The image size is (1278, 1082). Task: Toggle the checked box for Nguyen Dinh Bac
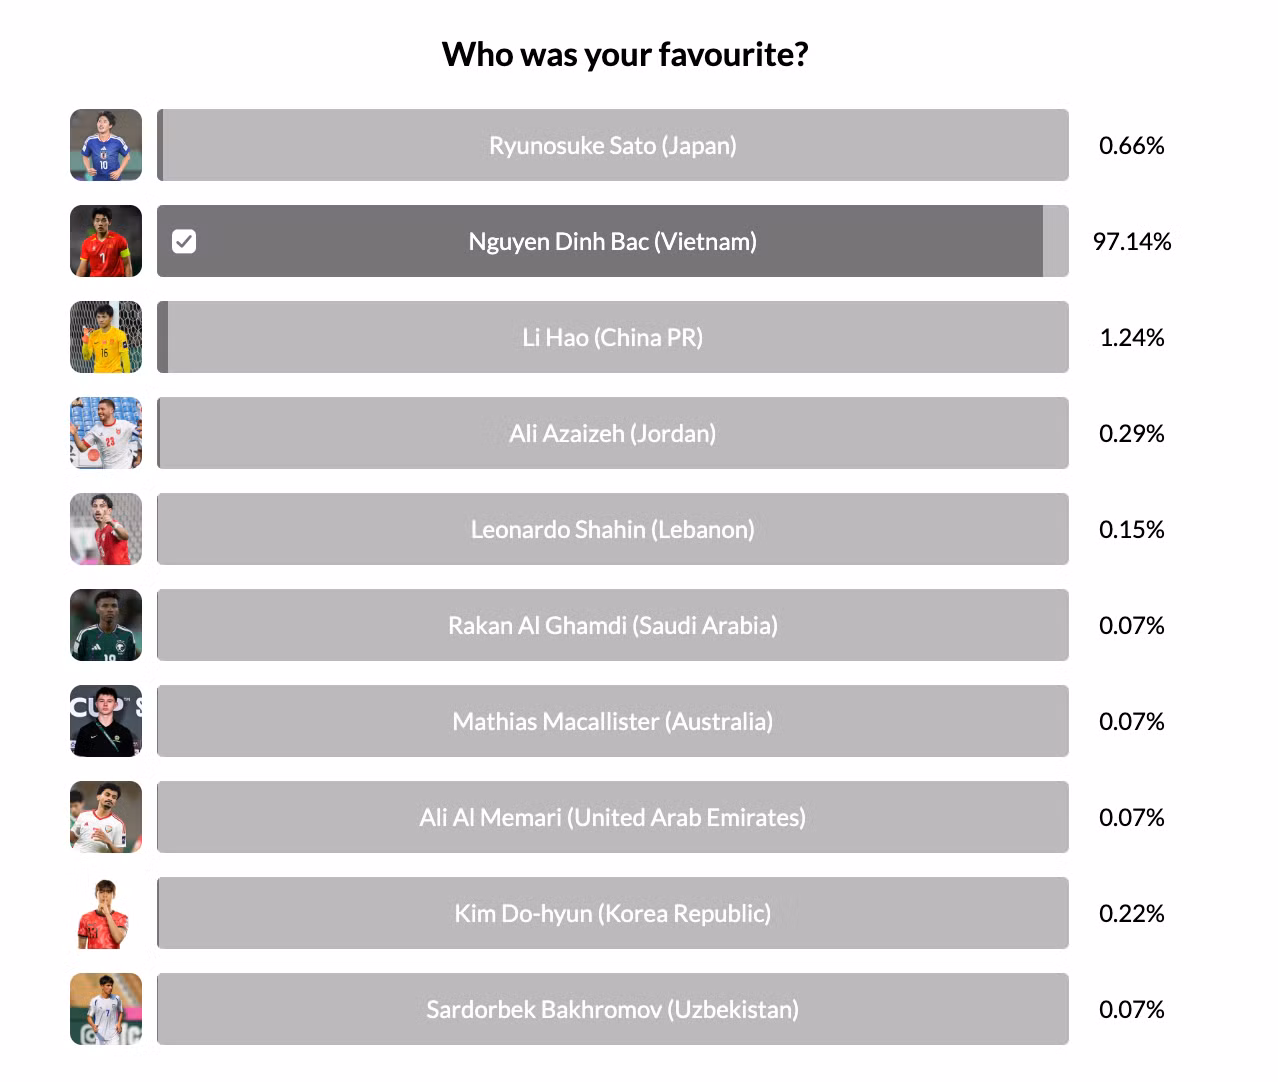pos(184,241)
